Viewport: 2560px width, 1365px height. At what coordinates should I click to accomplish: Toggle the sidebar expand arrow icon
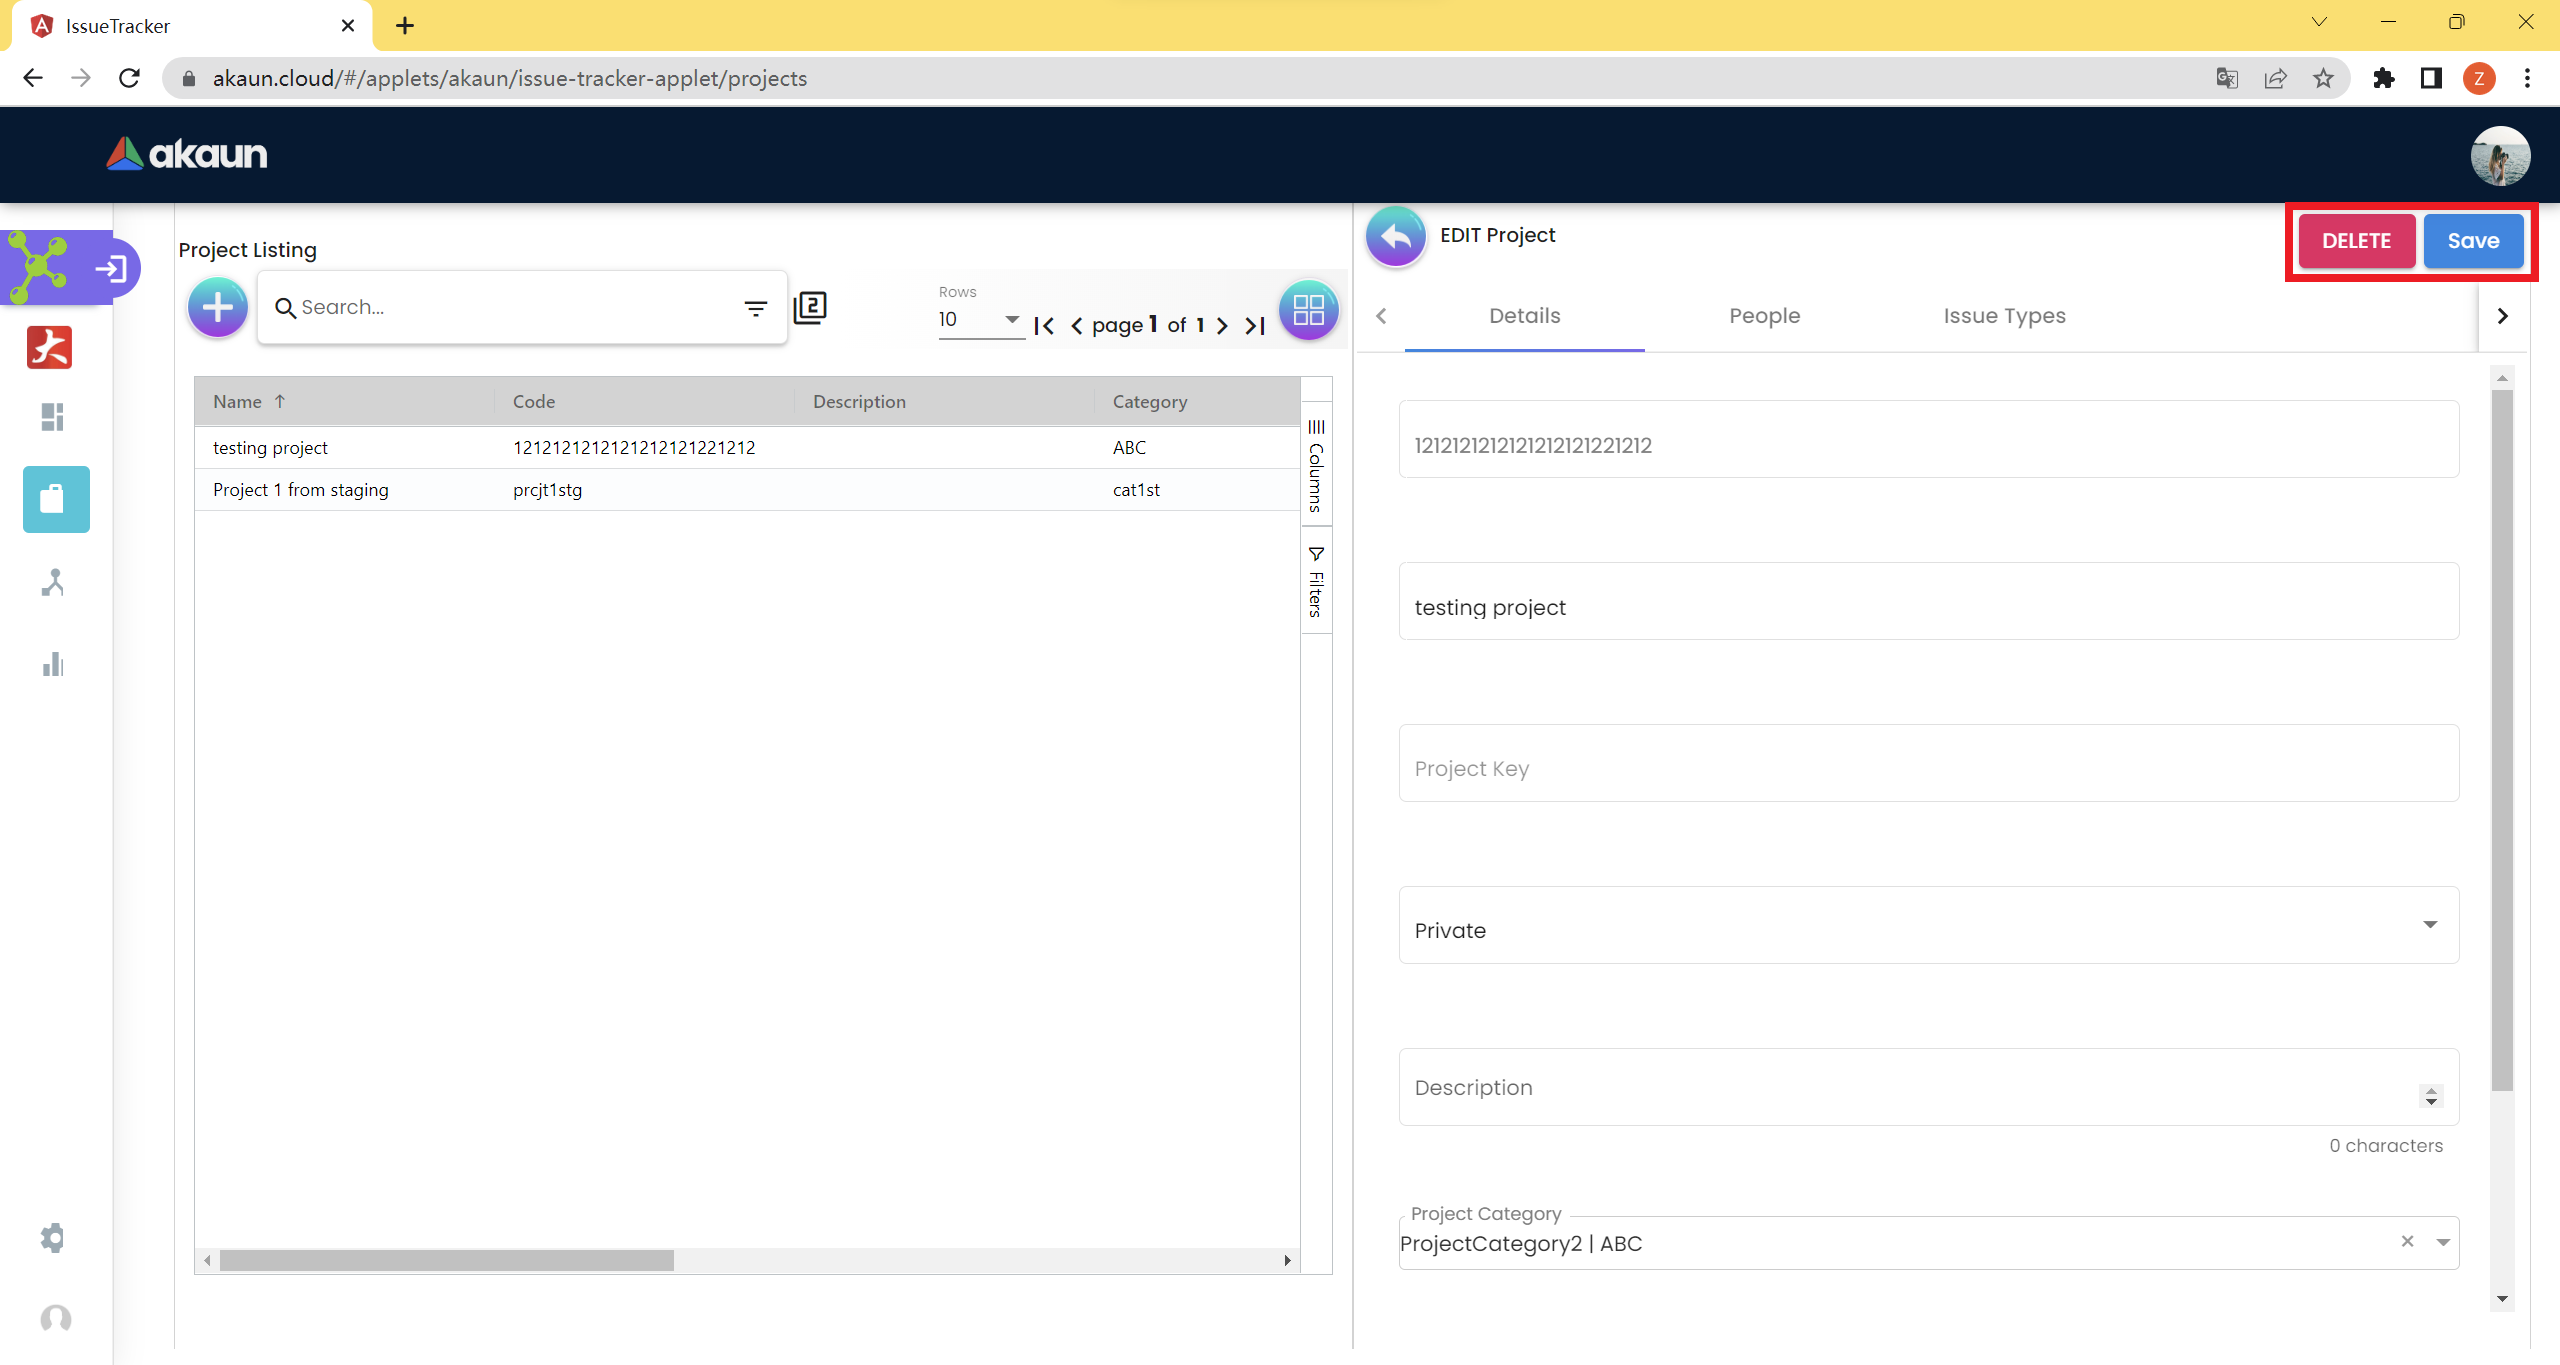[x=111, y=268]
